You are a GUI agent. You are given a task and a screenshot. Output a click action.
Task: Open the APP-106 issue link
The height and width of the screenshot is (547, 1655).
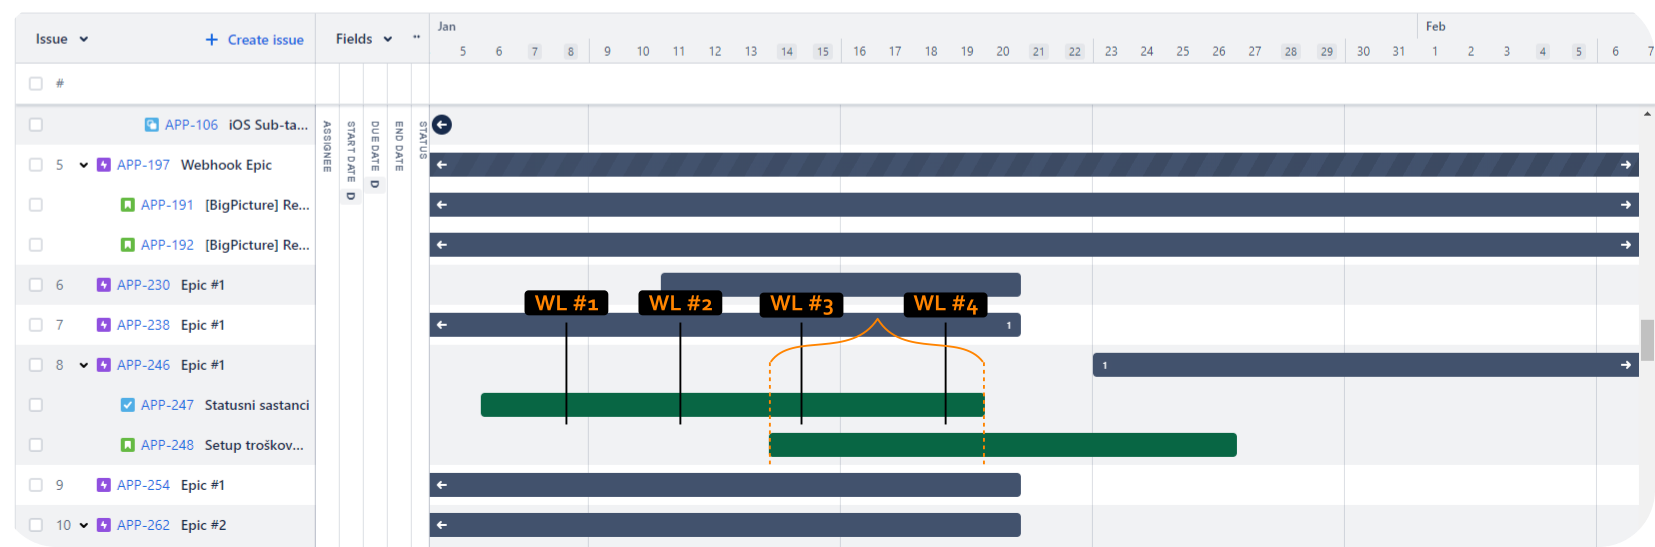coord(191,125)
